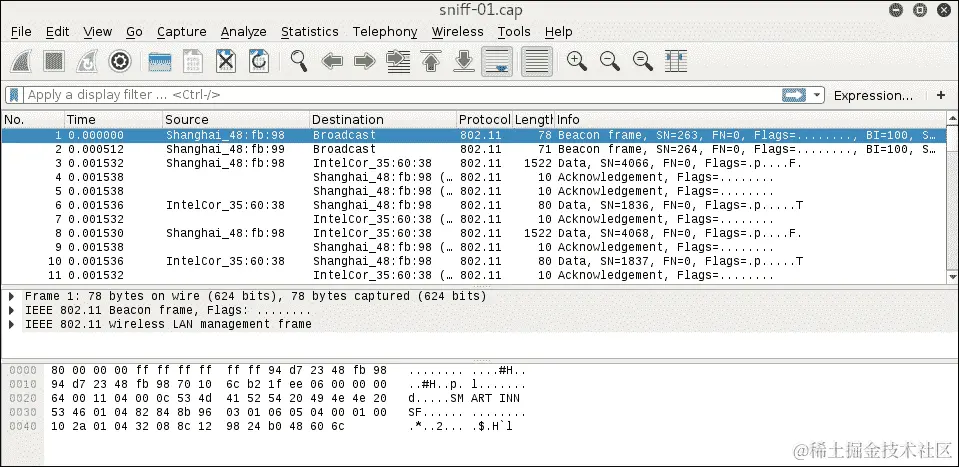Screen dimensions: 959x467
Task: Jump to first packet icon
Action: click(431, 62)
